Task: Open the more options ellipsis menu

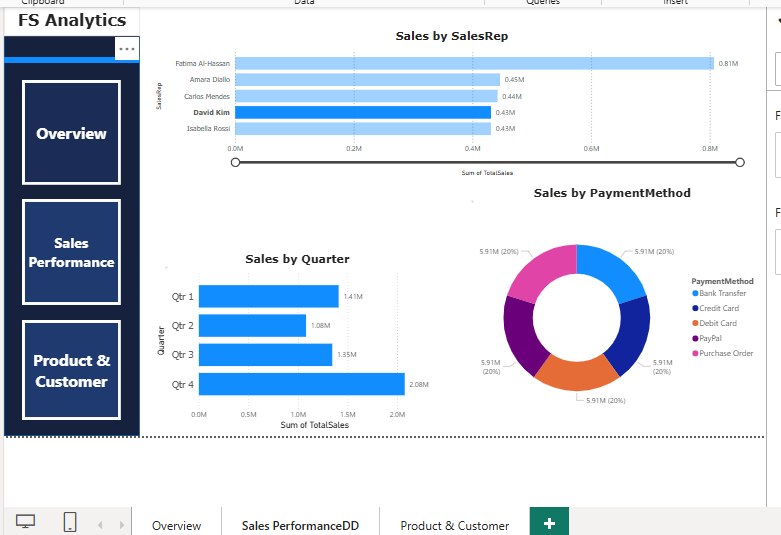Action: tap(127, 49)
